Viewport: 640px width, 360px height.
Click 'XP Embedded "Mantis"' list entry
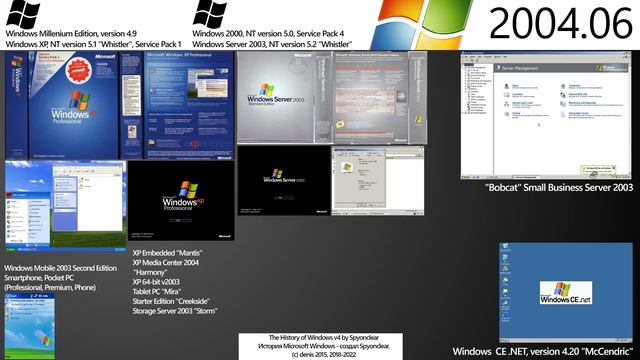click(x=167, y=253)
